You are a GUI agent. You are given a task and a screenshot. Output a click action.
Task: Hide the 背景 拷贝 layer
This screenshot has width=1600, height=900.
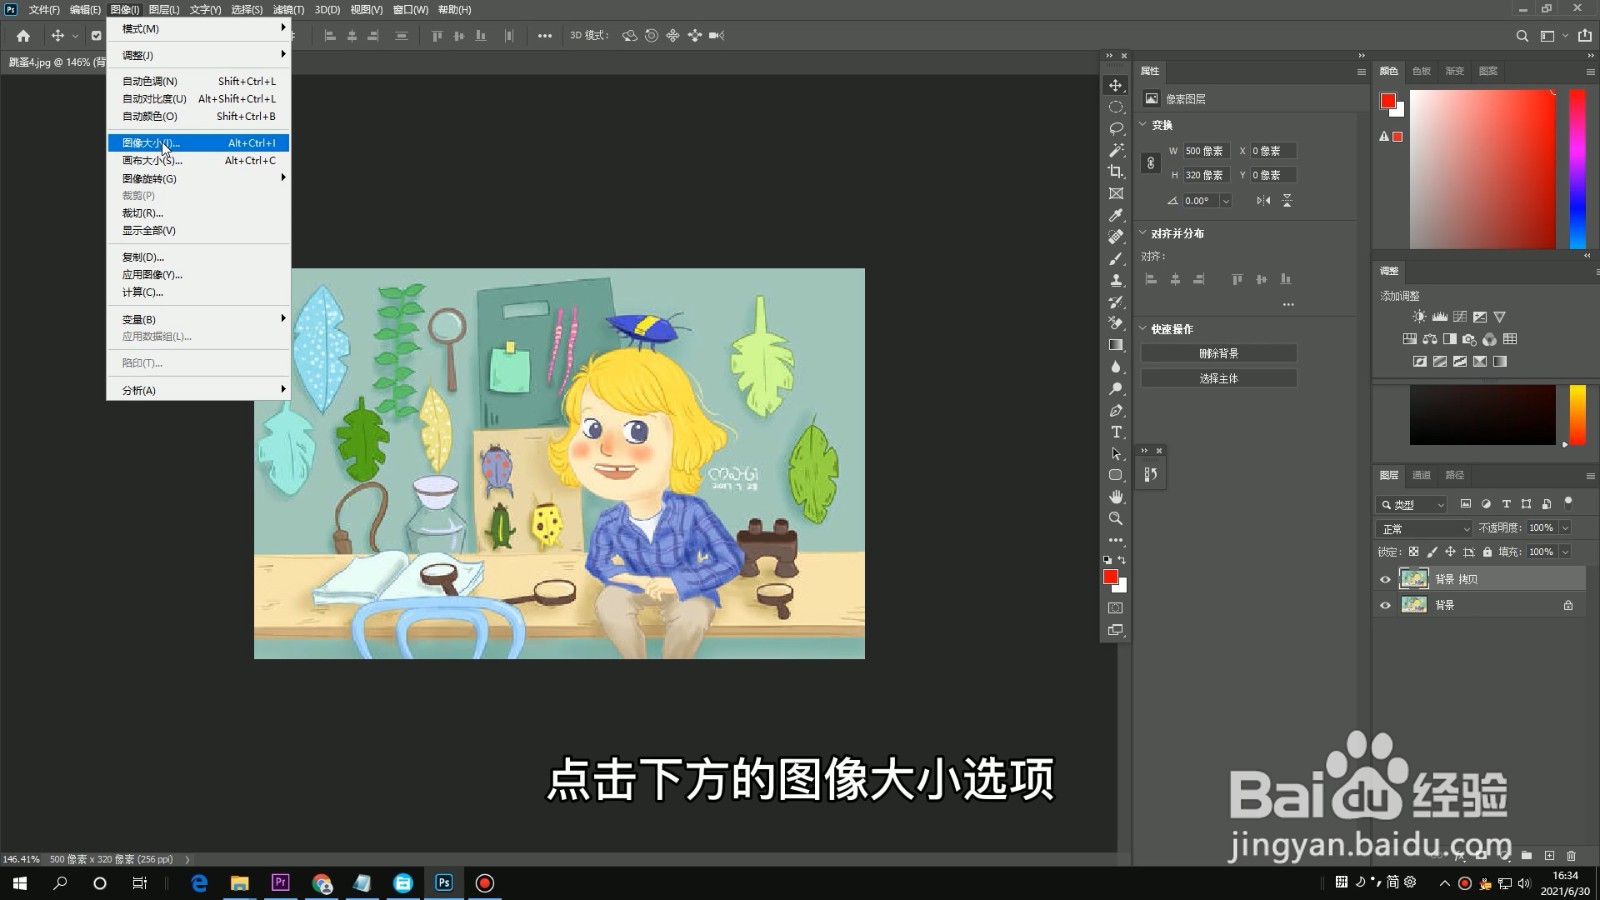point(1385,579)
